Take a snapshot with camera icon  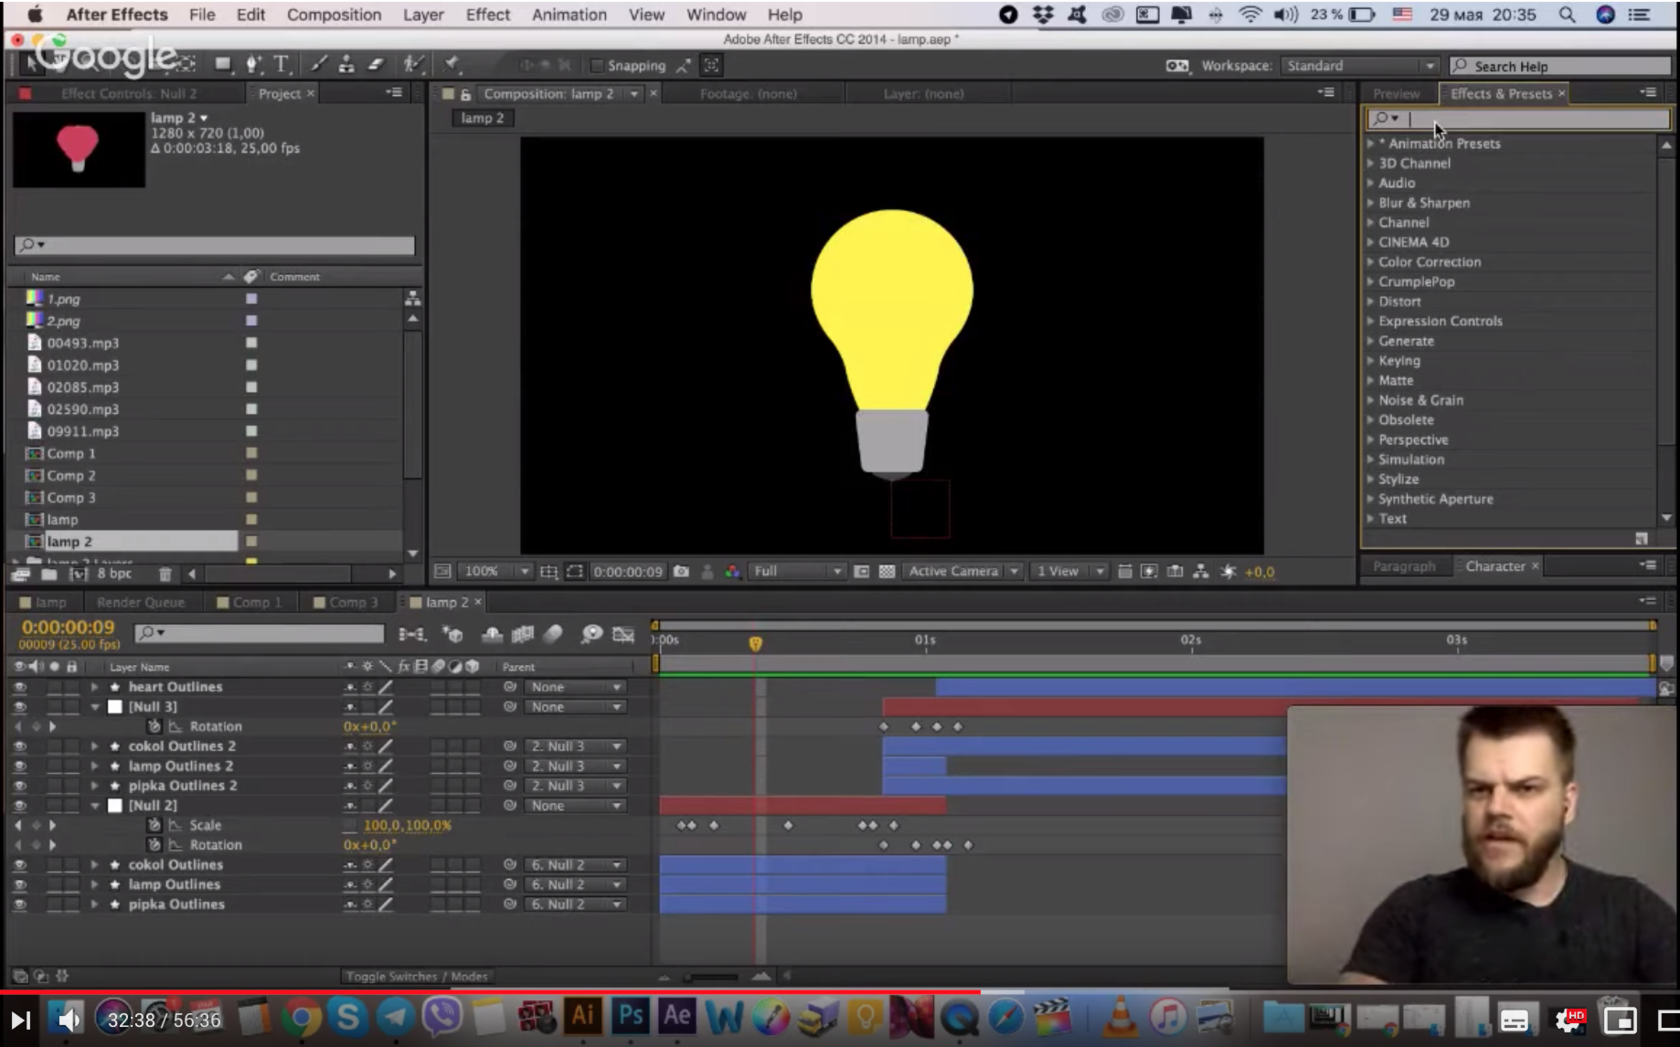tap(681, 571)
